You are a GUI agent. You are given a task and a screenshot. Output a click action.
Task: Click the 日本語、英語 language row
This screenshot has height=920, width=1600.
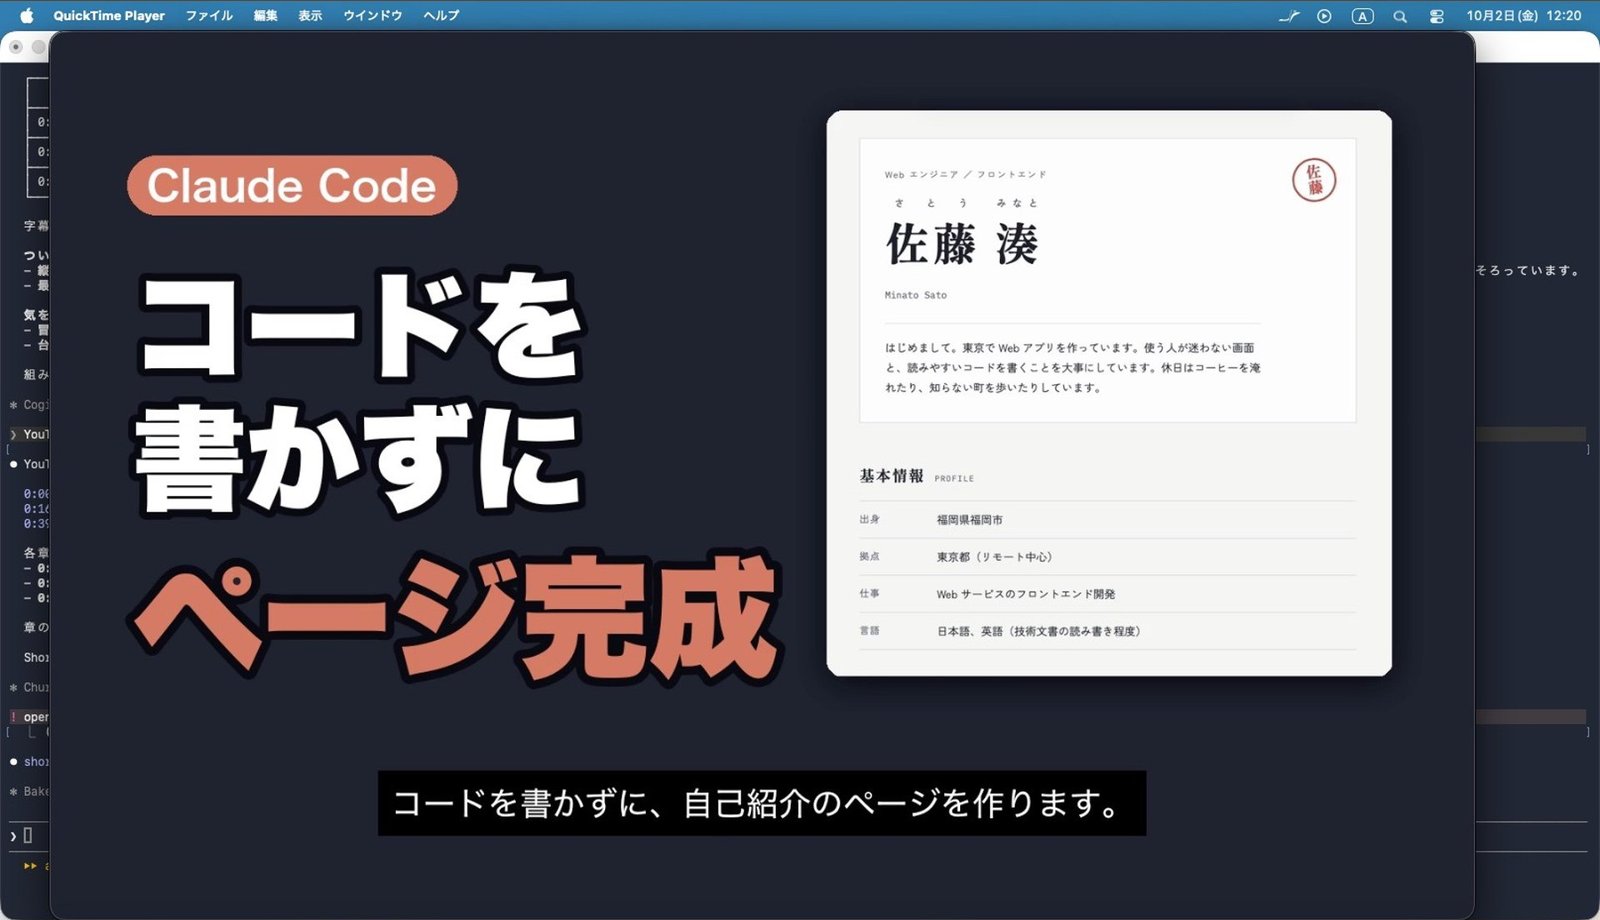click(x=1107, y=631)
